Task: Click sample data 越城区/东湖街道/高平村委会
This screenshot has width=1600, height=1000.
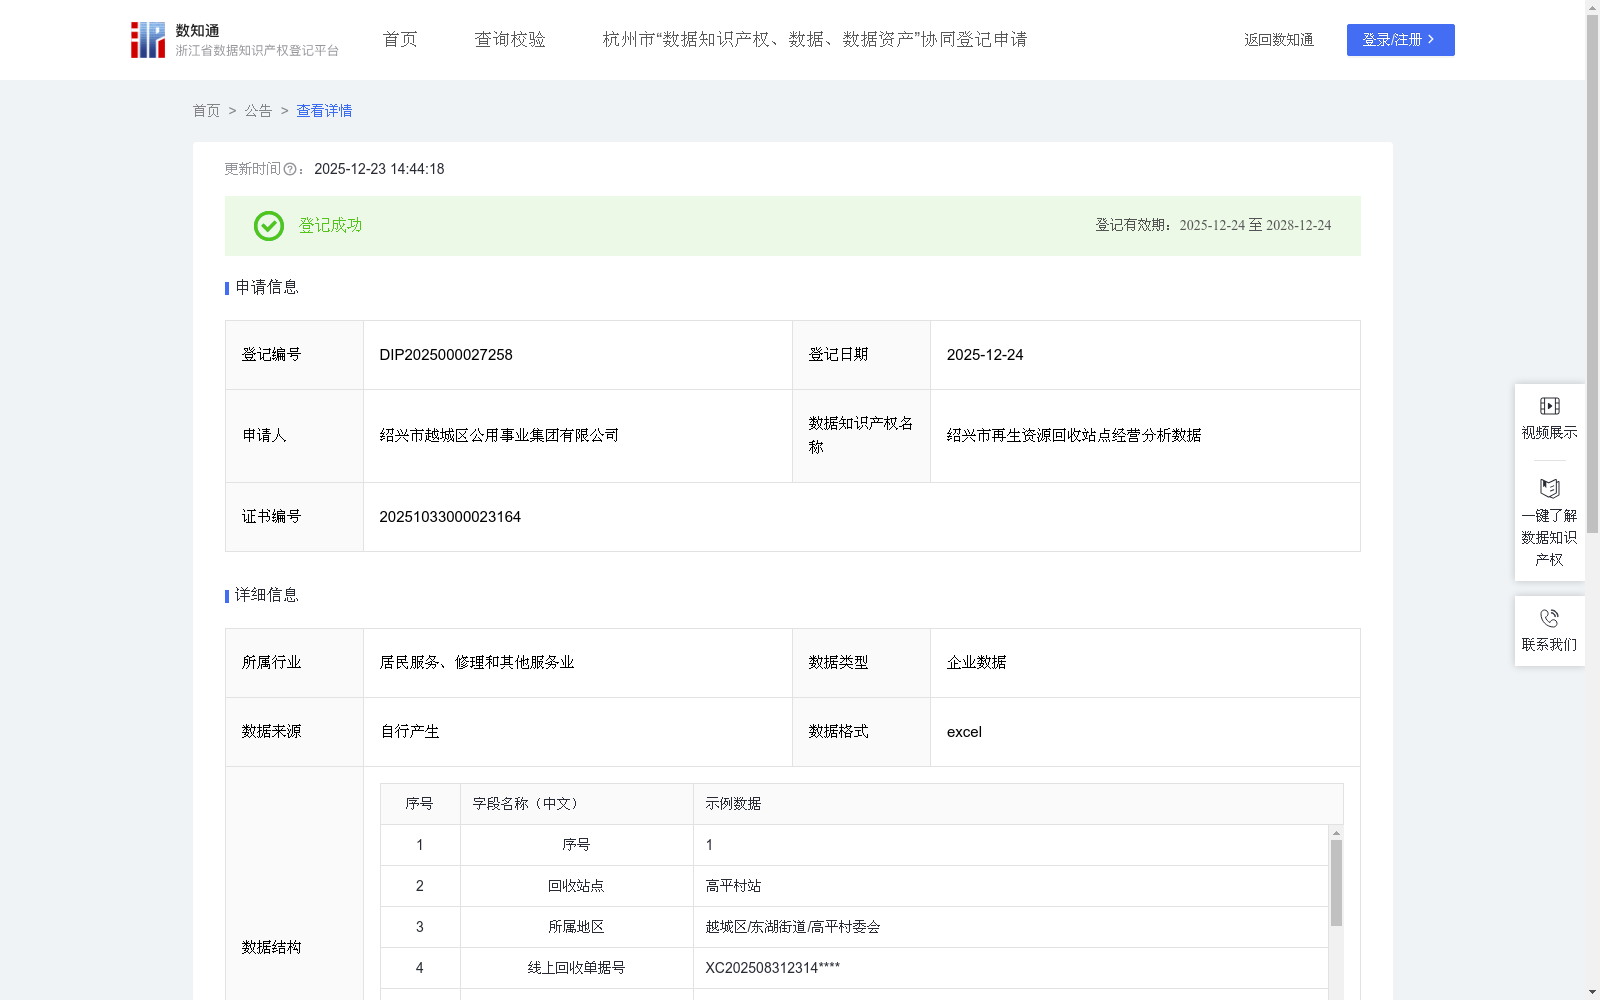Action: pos(793,927)
